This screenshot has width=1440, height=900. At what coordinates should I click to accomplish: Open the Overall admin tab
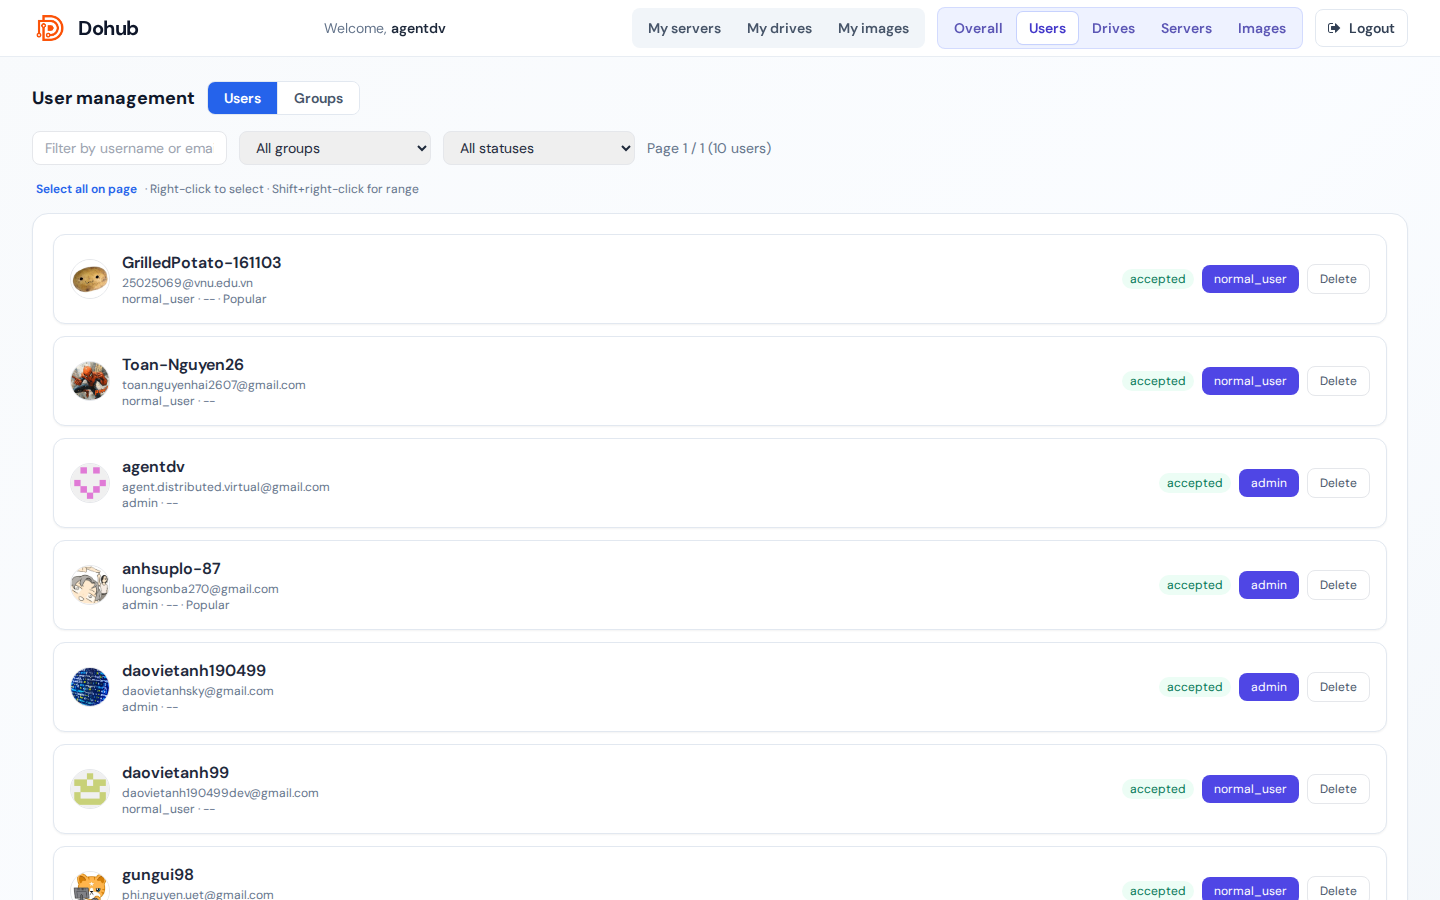pos(978,28)
